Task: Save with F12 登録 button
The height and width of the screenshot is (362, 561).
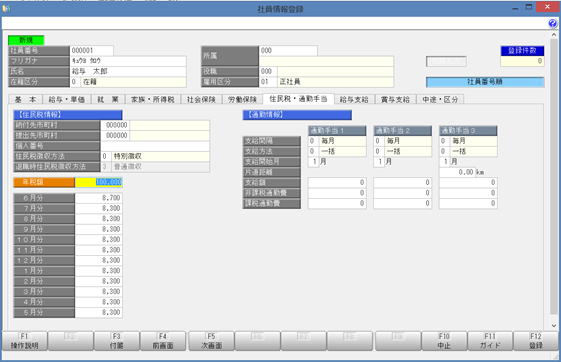Action: pyautogui.click(x=536, y=341)
